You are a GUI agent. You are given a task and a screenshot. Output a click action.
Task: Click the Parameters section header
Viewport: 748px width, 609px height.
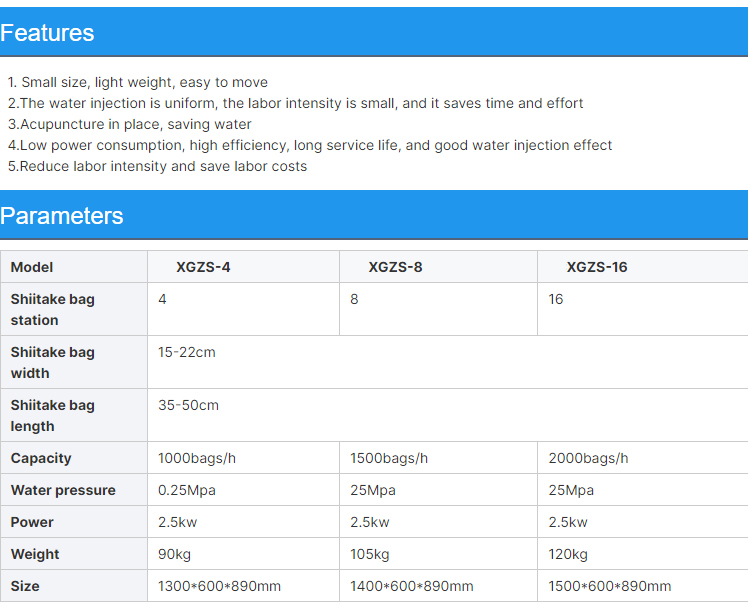pos(374,215)
